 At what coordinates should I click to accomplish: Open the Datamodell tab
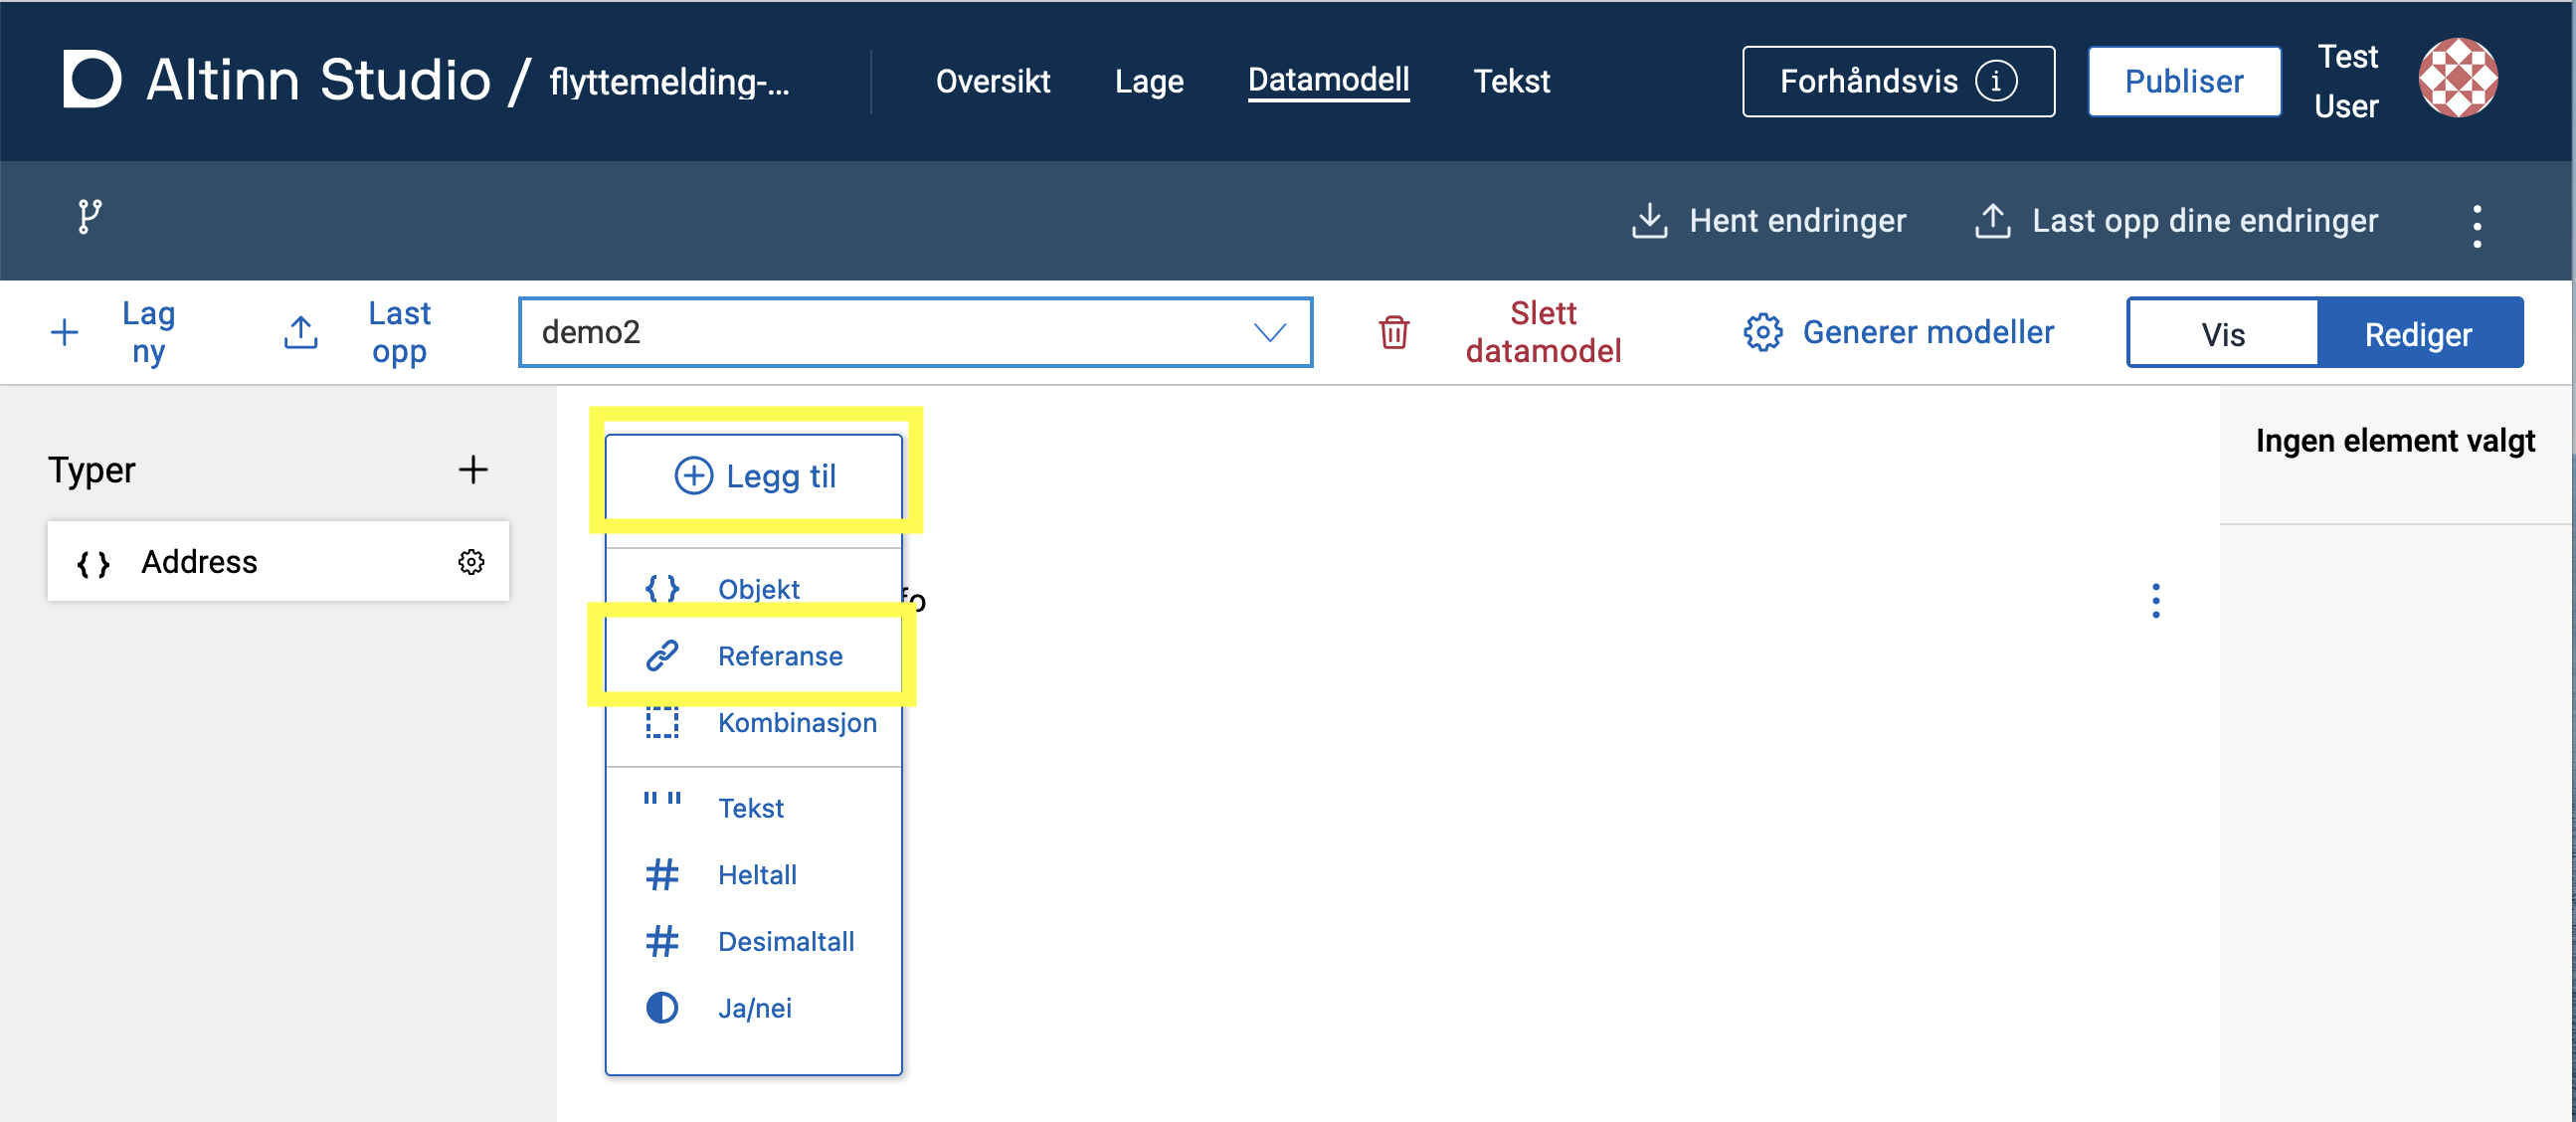(1327, 80)
